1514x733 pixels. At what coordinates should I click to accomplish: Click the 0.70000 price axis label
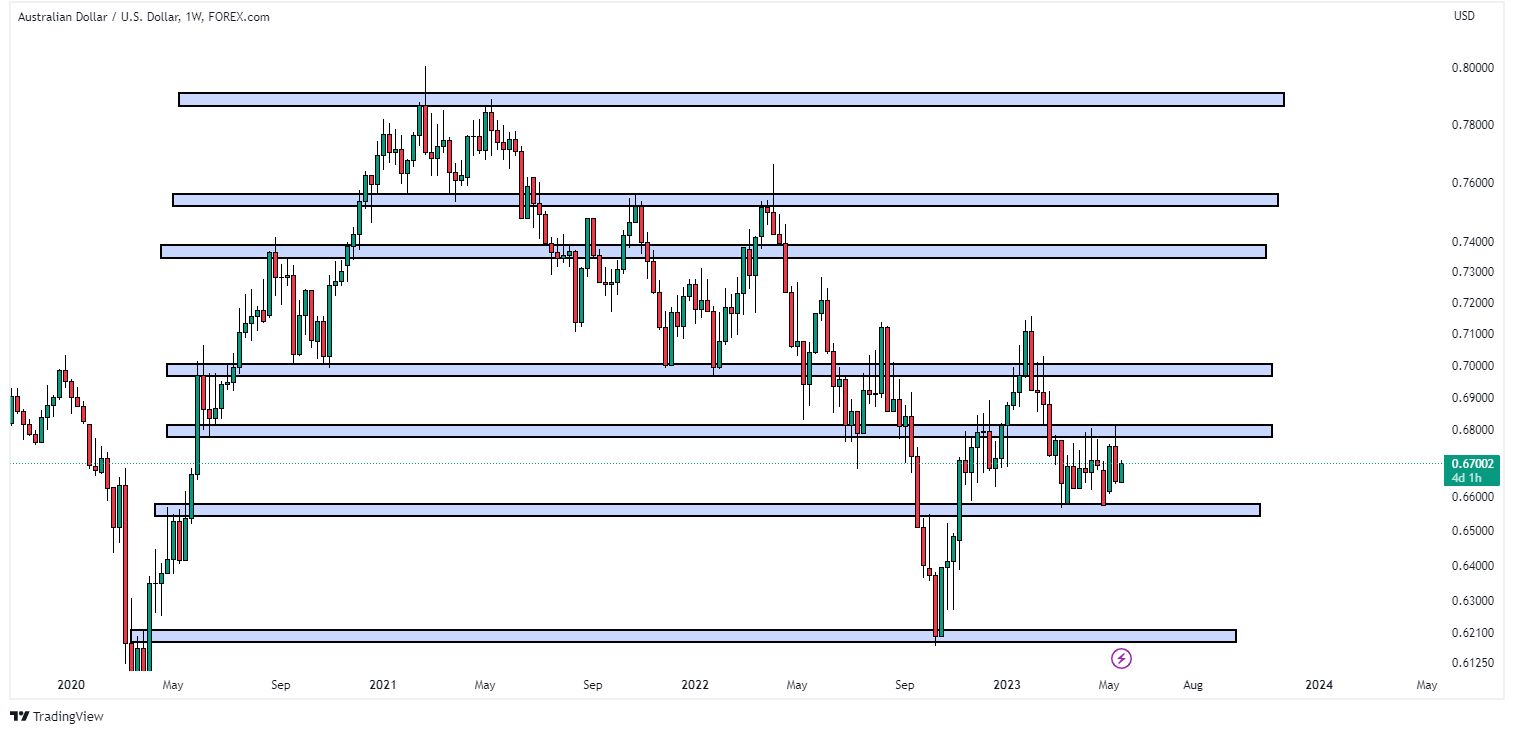pos(1472,366)
